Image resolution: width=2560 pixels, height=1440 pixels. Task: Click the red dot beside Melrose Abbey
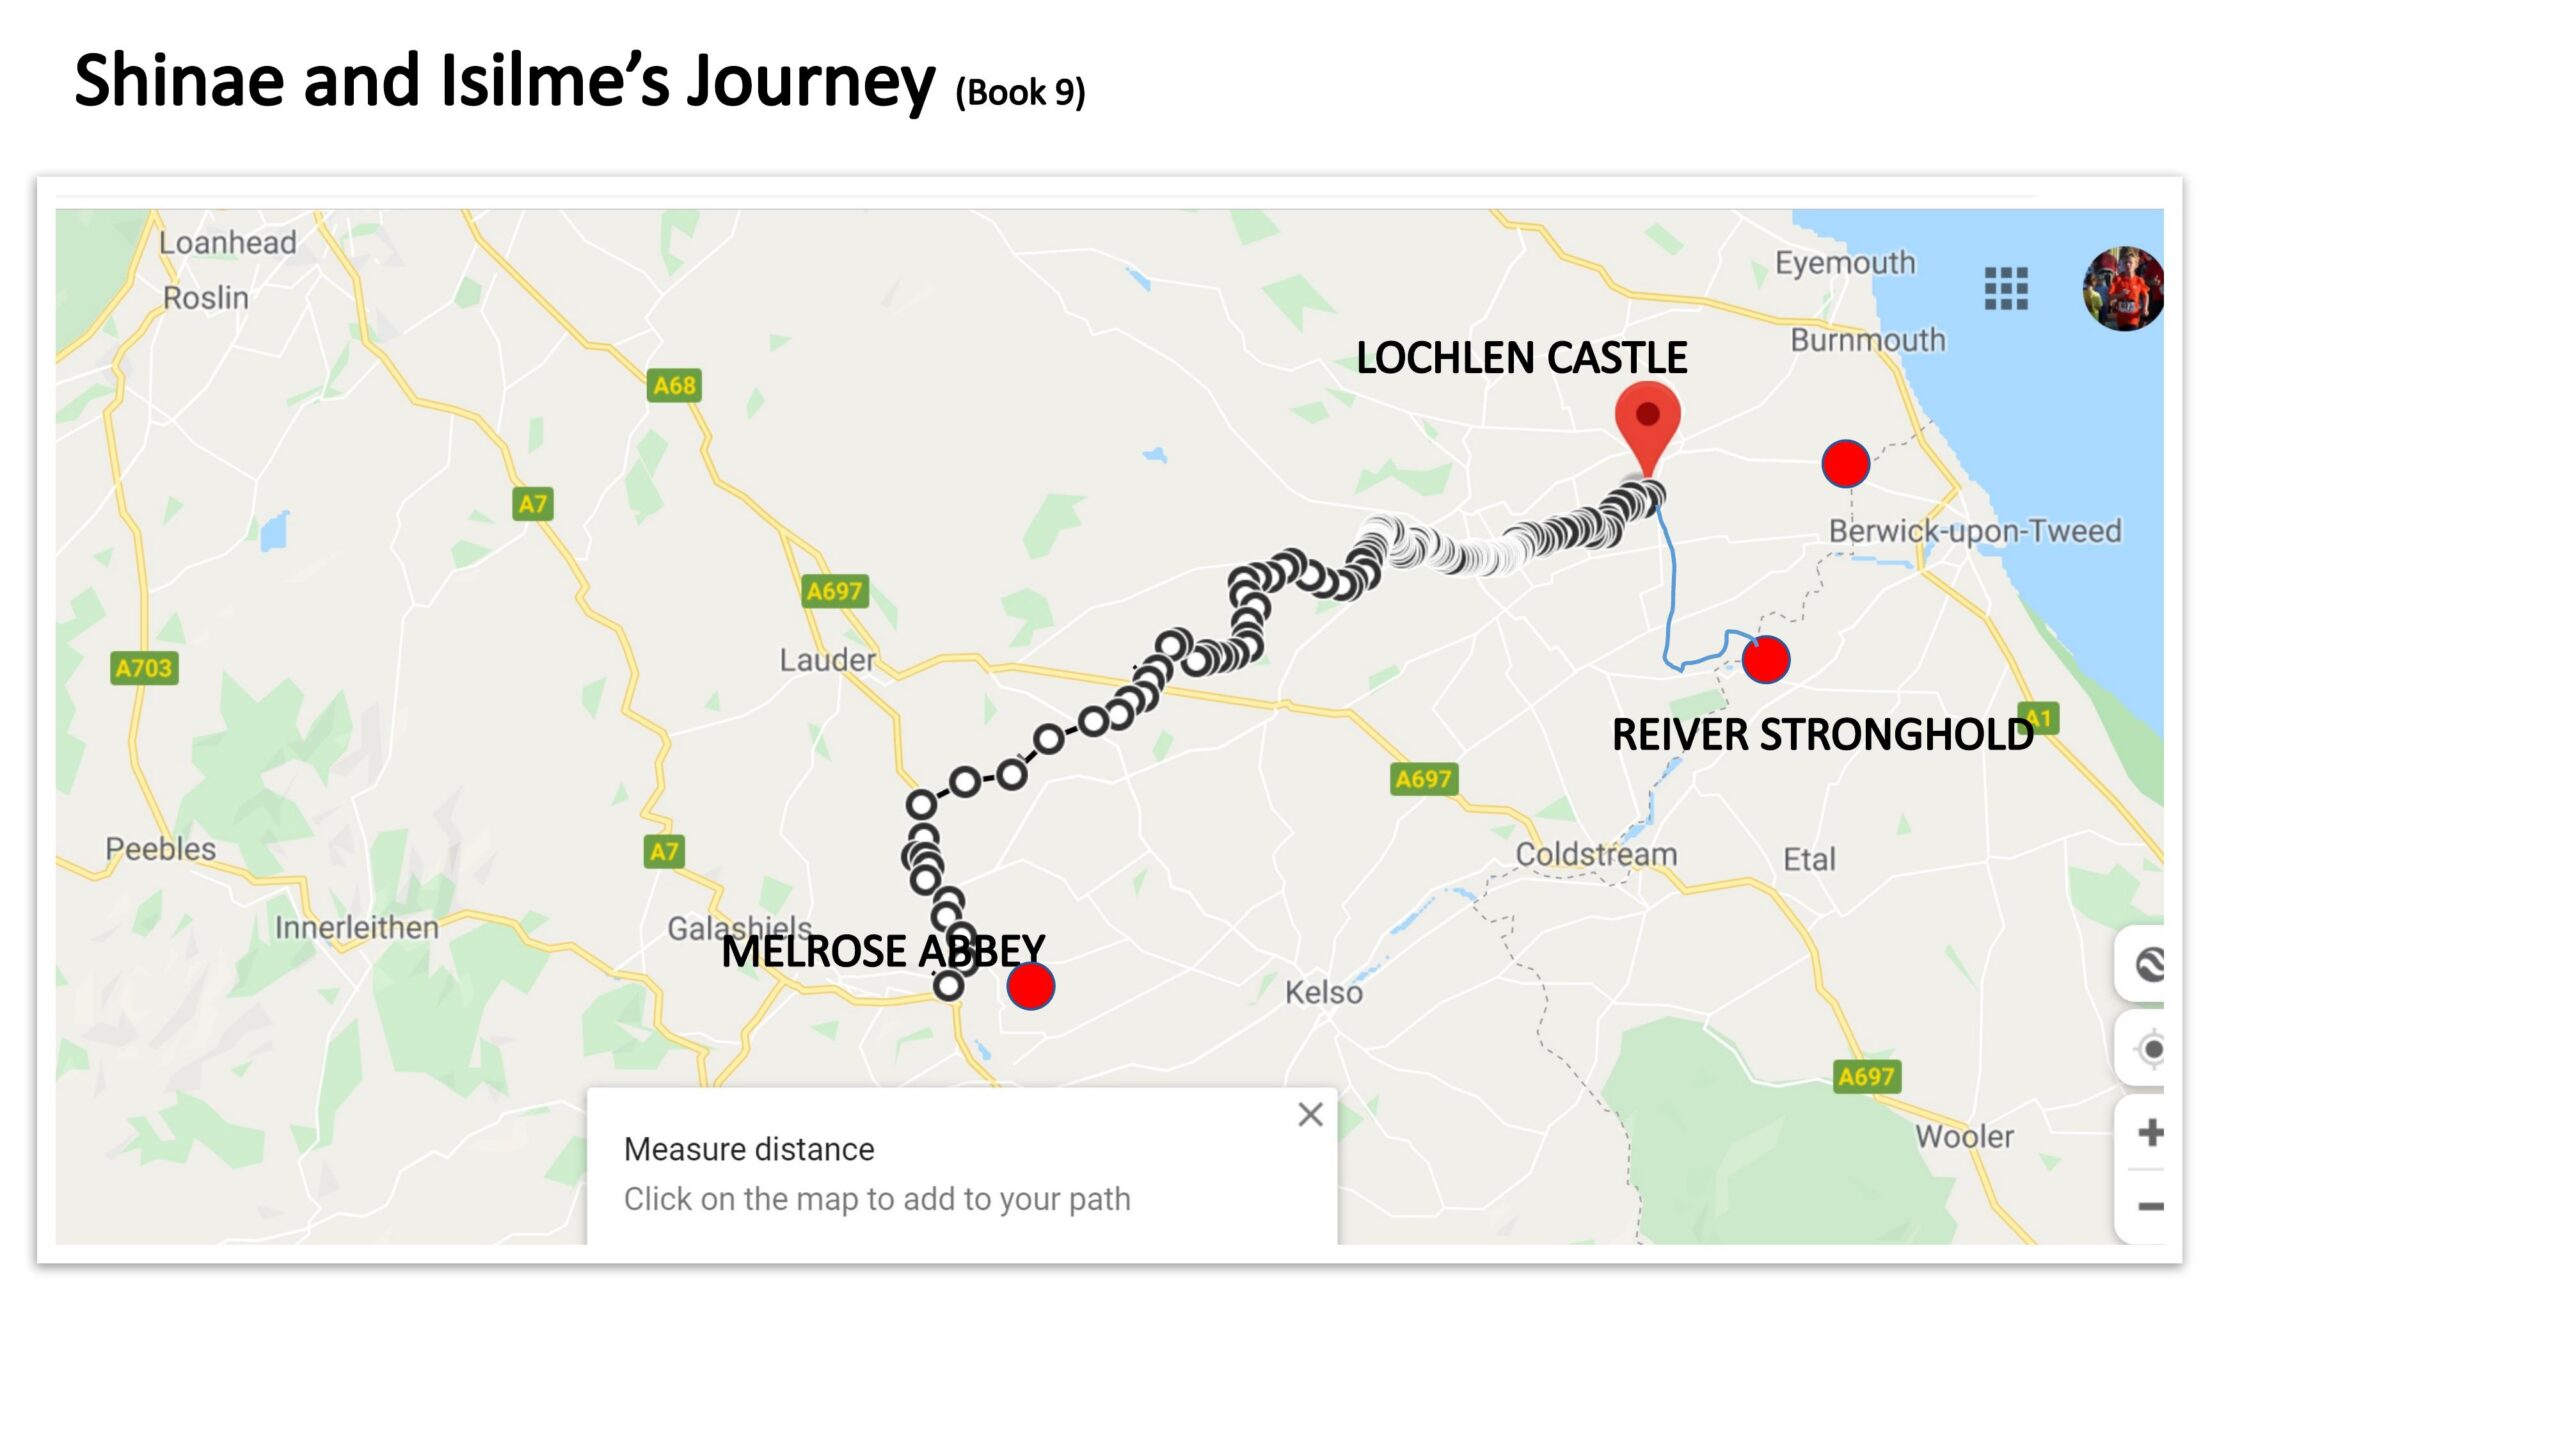click(x=1030, y=986)
